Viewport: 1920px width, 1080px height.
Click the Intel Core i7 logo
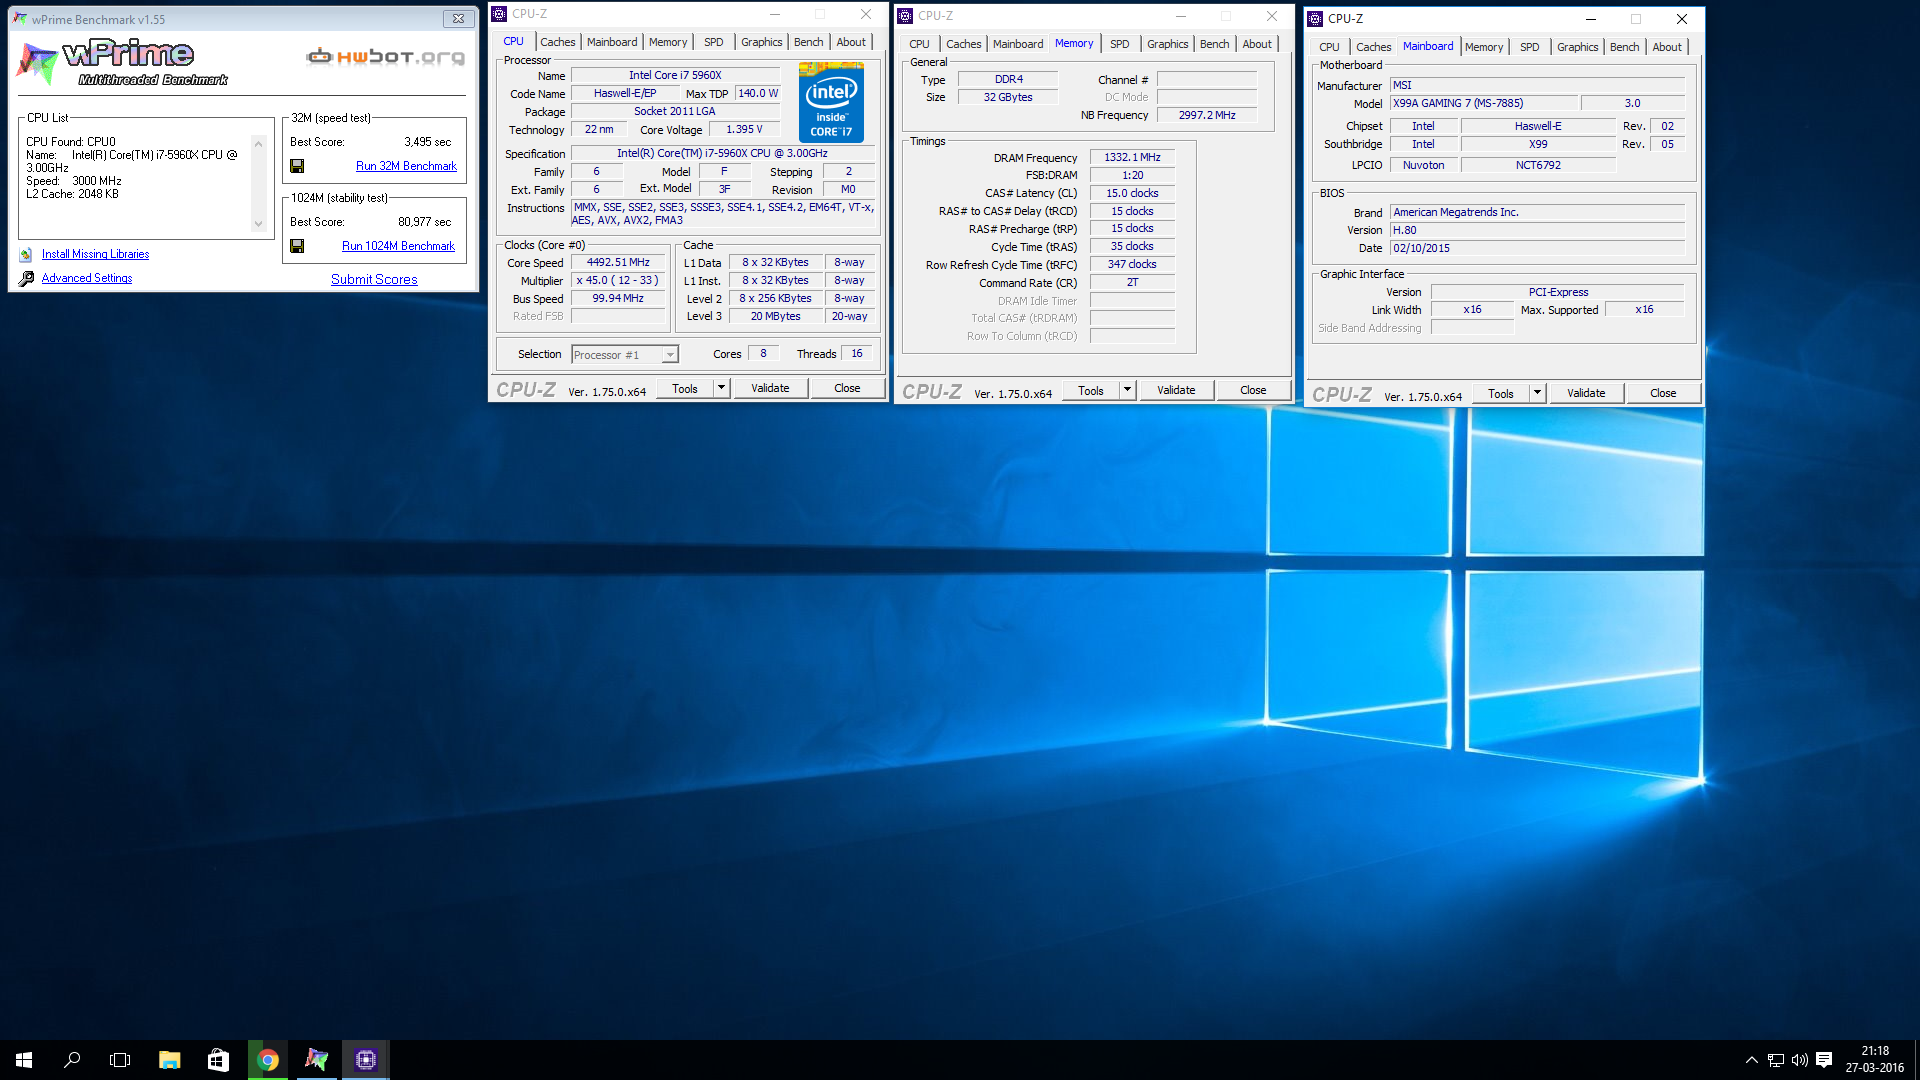pyautogui.click(x=831, y=102)
